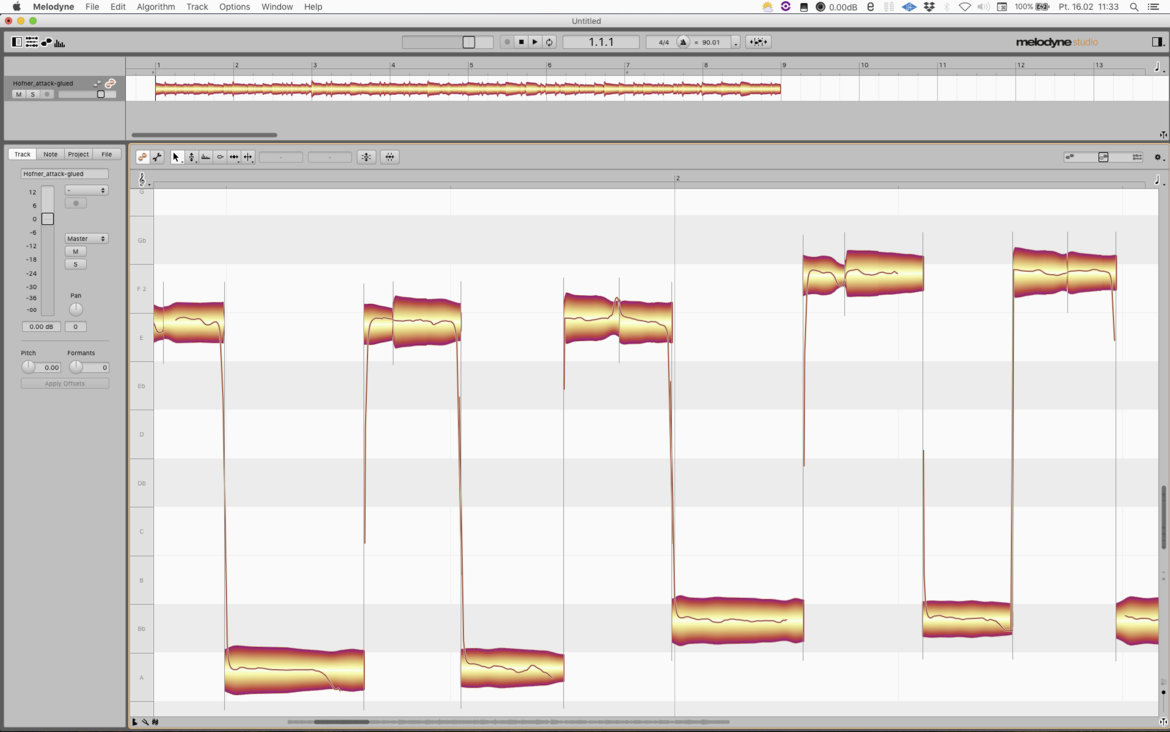Show the Track pane with mixer icon

31,43
